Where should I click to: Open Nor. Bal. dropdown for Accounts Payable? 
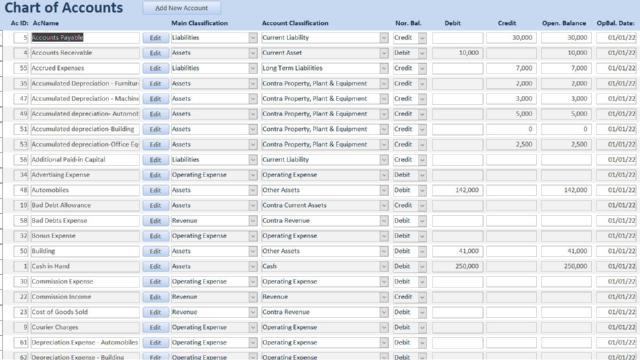[x=422, y=38]
